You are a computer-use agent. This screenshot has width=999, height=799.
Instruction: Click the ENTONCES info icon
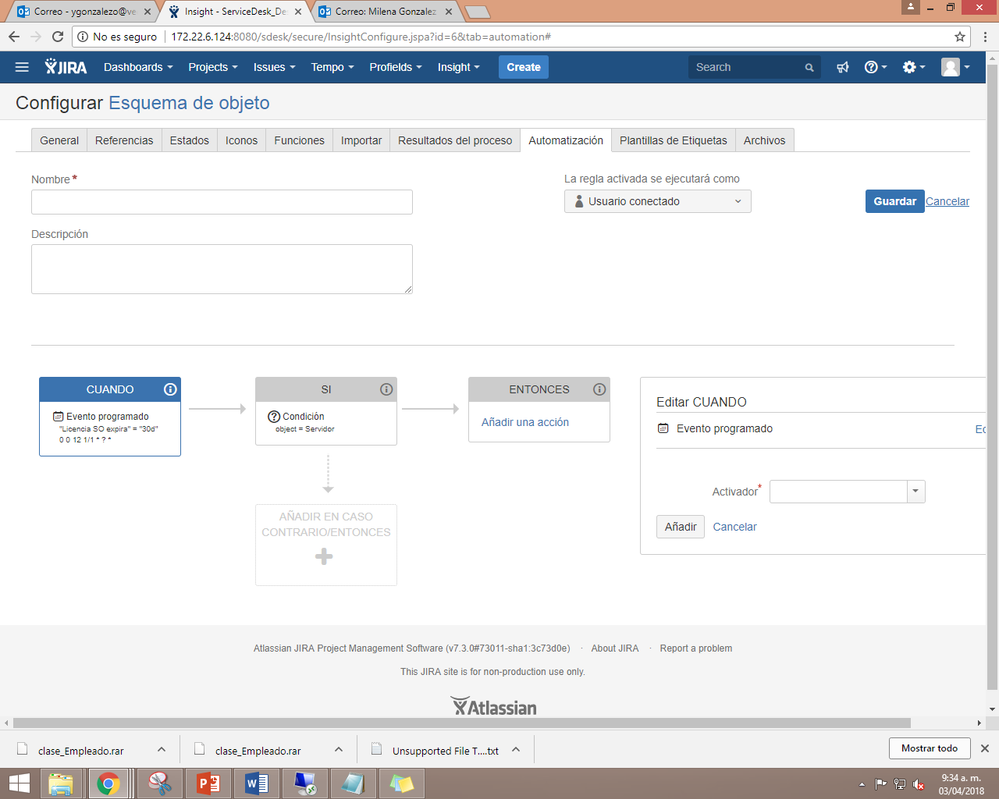599,389
